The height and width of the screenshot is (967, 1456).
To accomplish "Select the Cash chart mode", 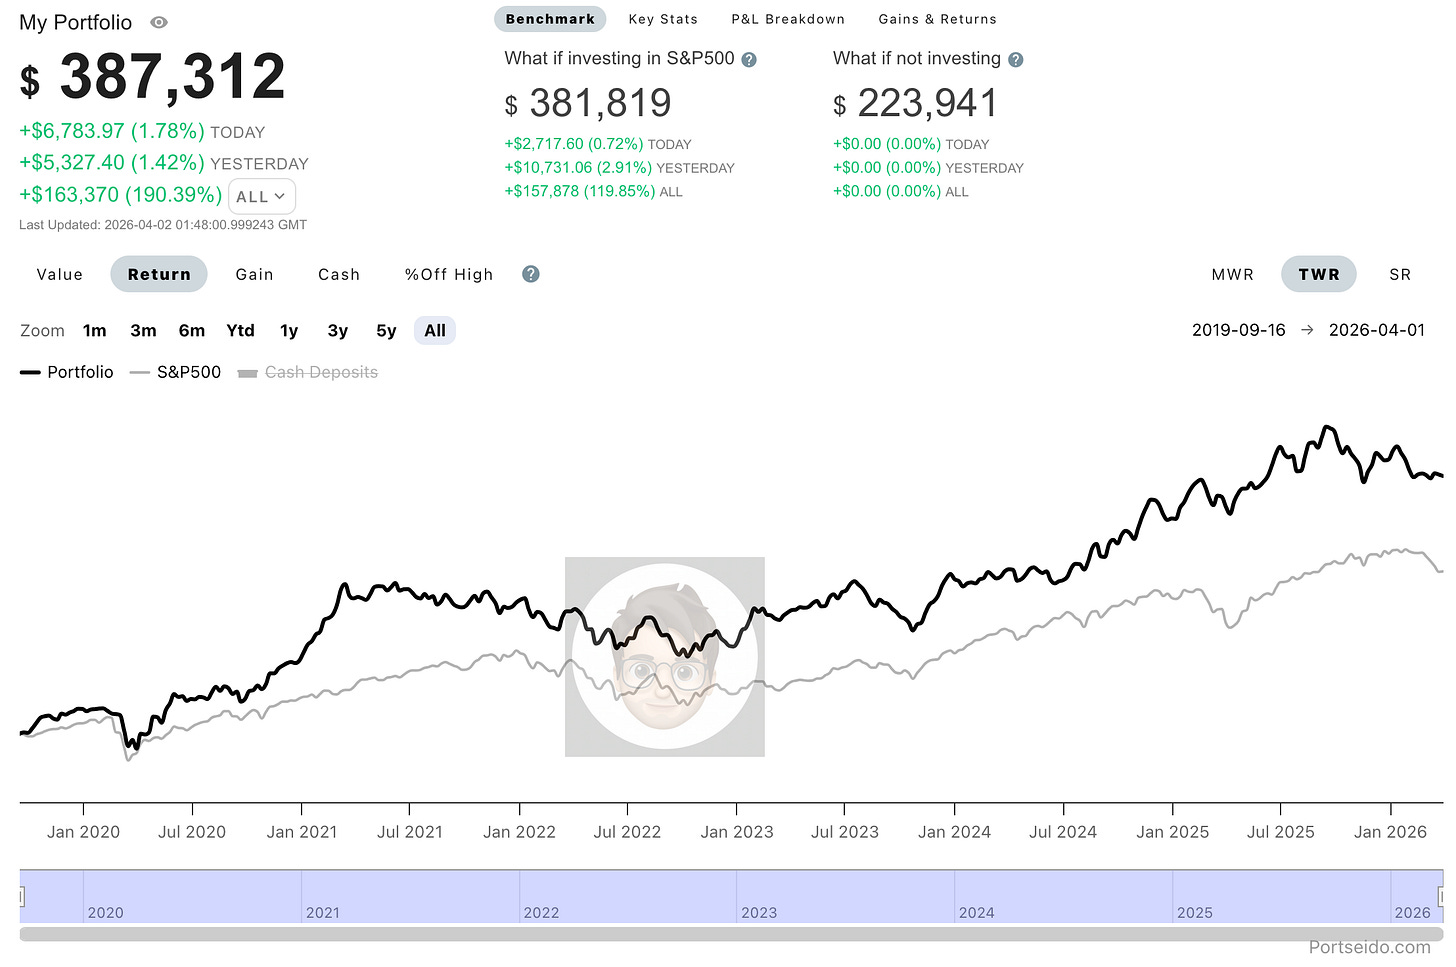I will [339, 274].
